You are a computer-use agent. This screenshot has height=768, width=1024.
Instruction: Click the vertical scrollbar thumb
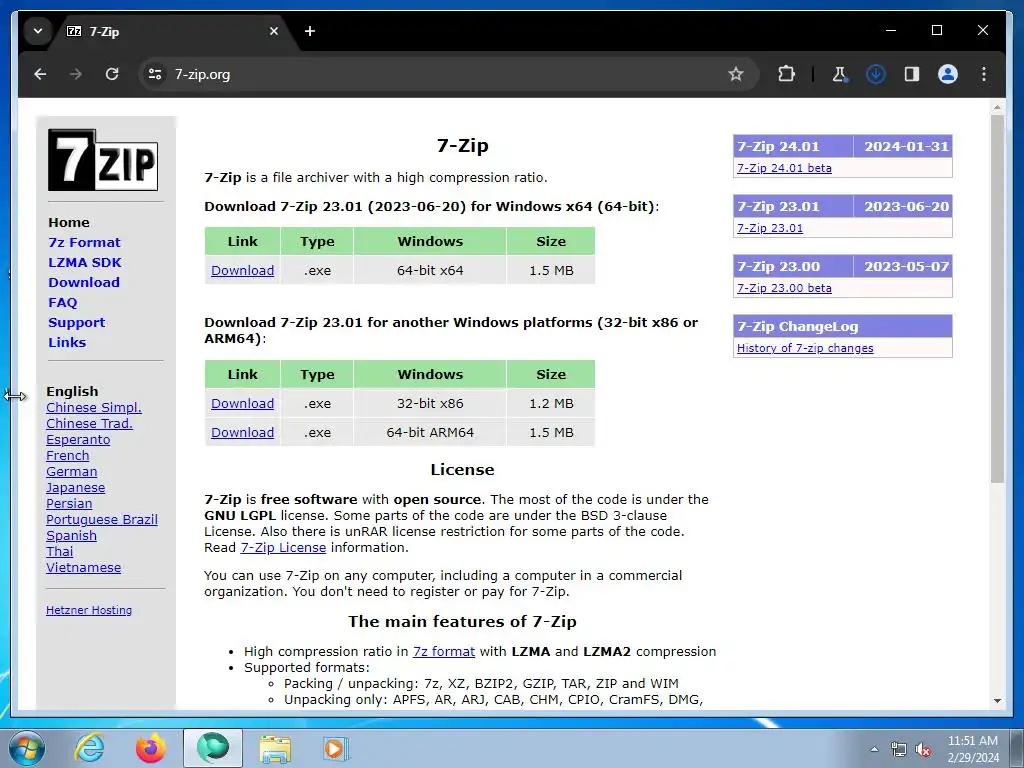click(x=997, y=299)
